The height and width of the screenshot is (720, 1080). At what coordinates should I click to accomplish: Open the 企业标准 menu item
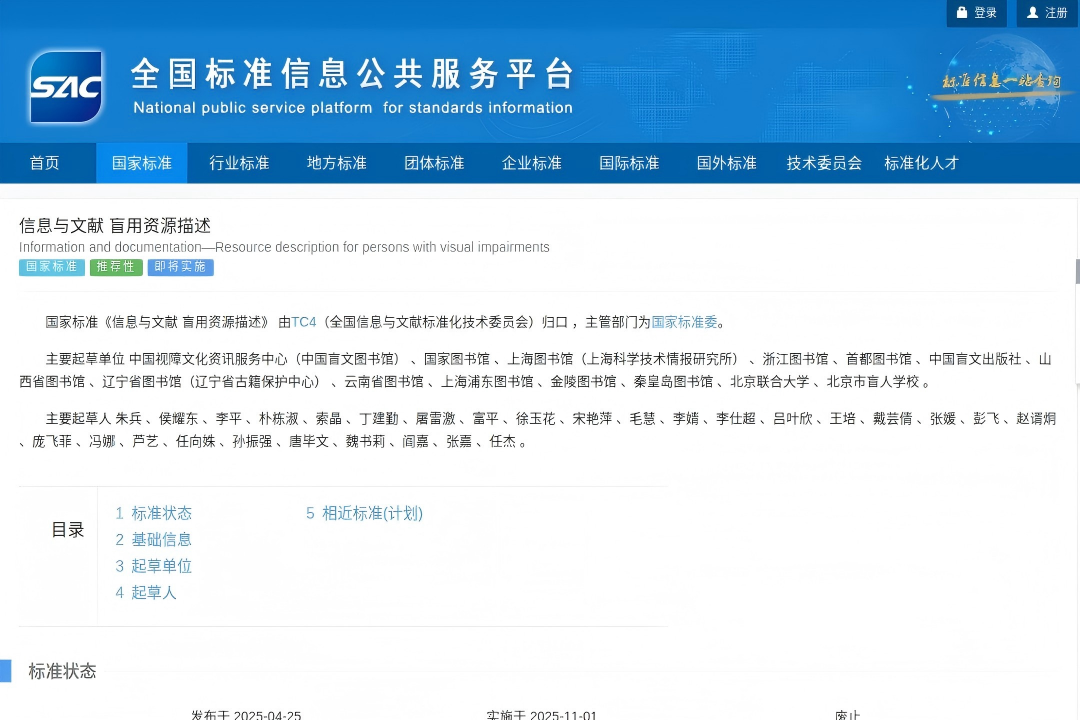pos(531,163)
